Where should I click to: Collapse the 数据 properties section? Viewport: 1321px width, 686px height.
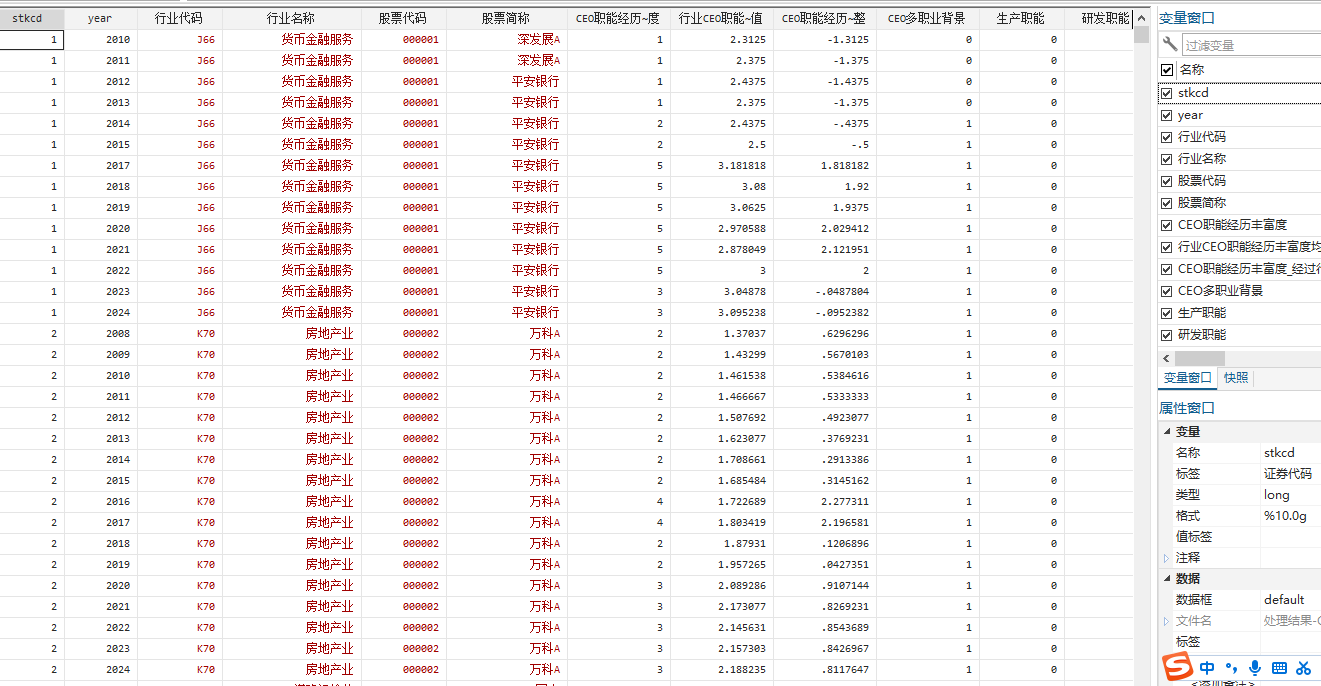click(x=1166, y=579)
